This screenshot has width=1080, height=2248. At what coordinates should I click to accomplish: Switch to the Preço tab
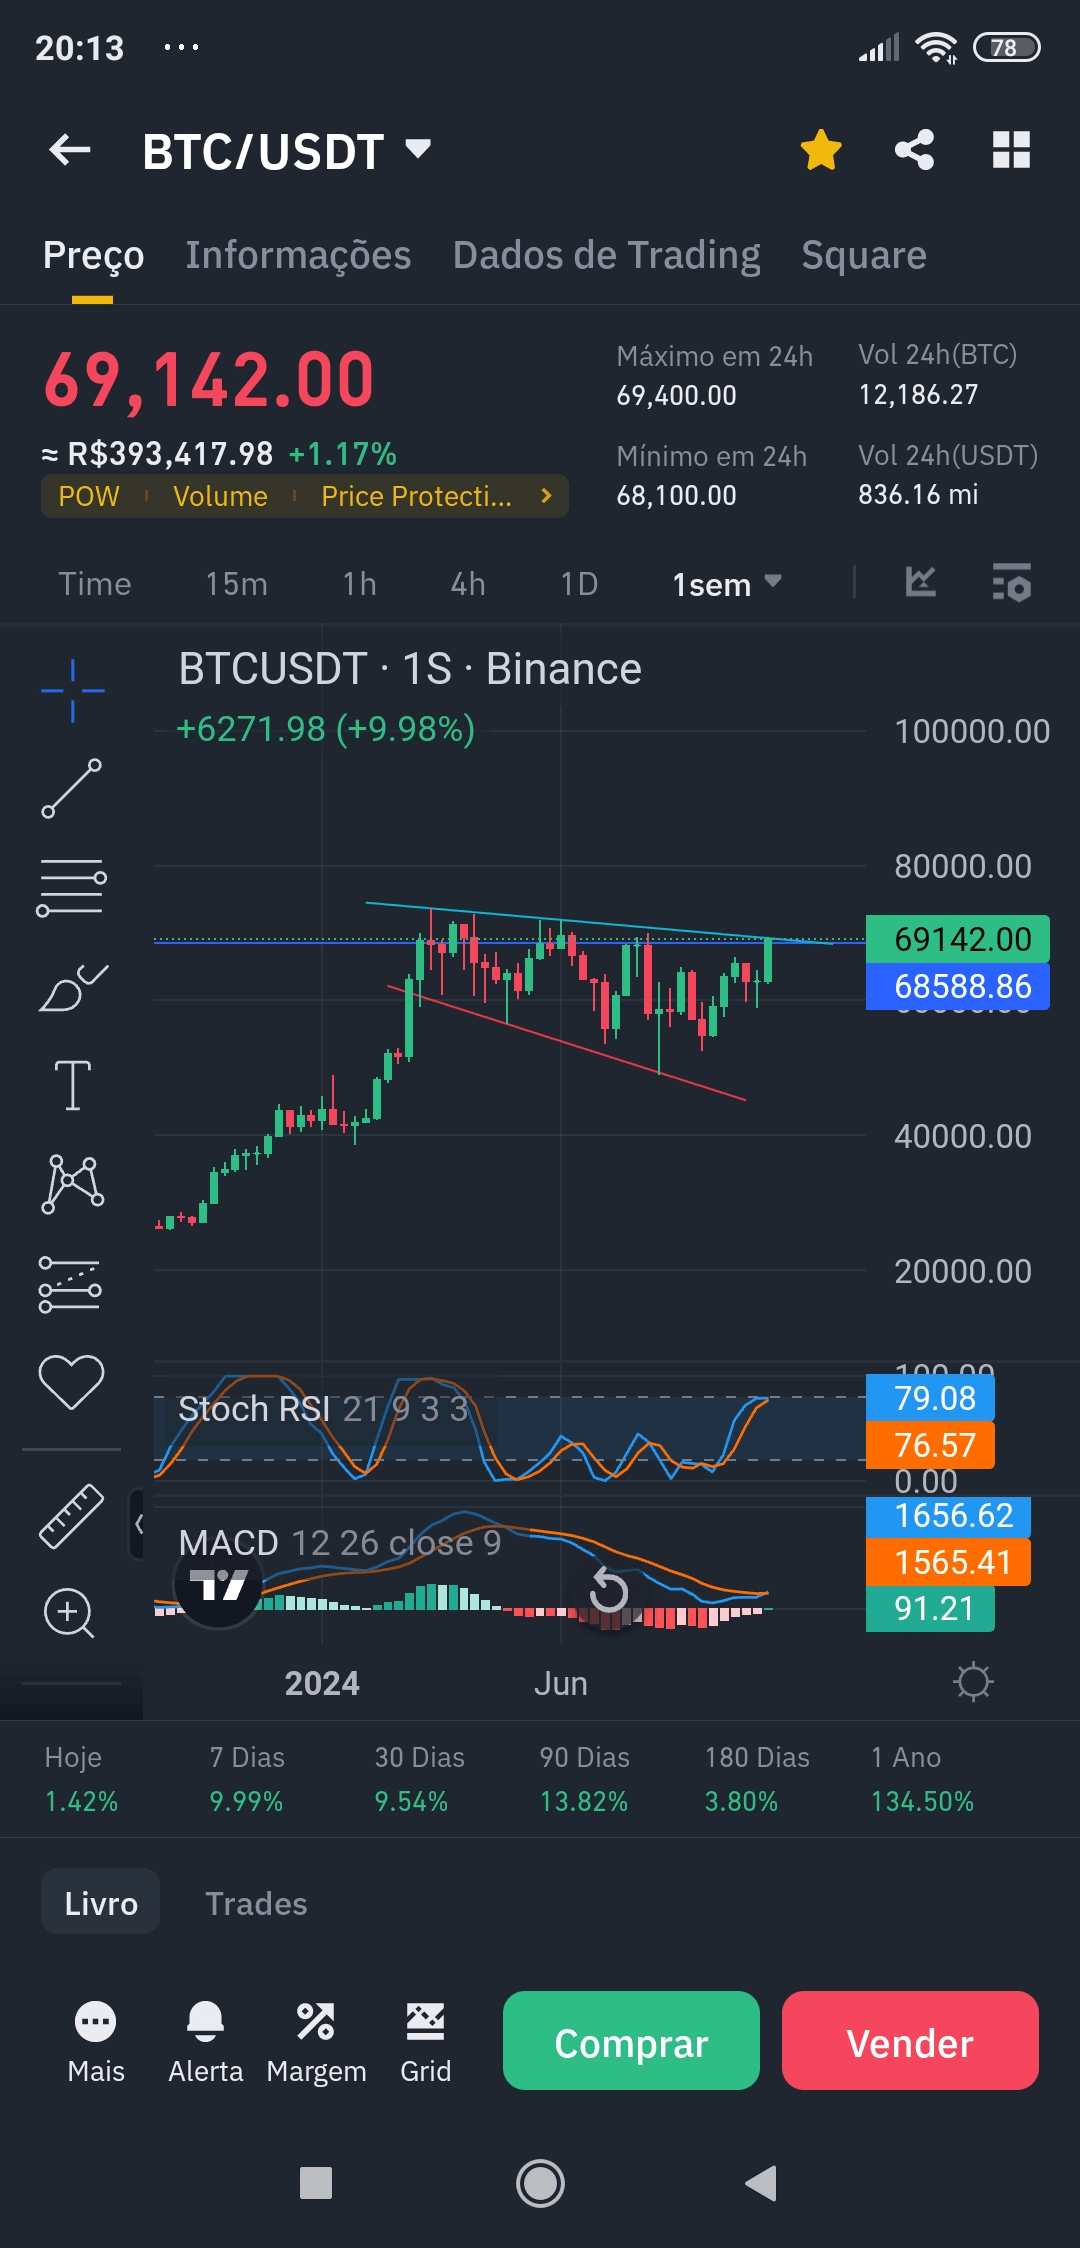pos(93,255)
